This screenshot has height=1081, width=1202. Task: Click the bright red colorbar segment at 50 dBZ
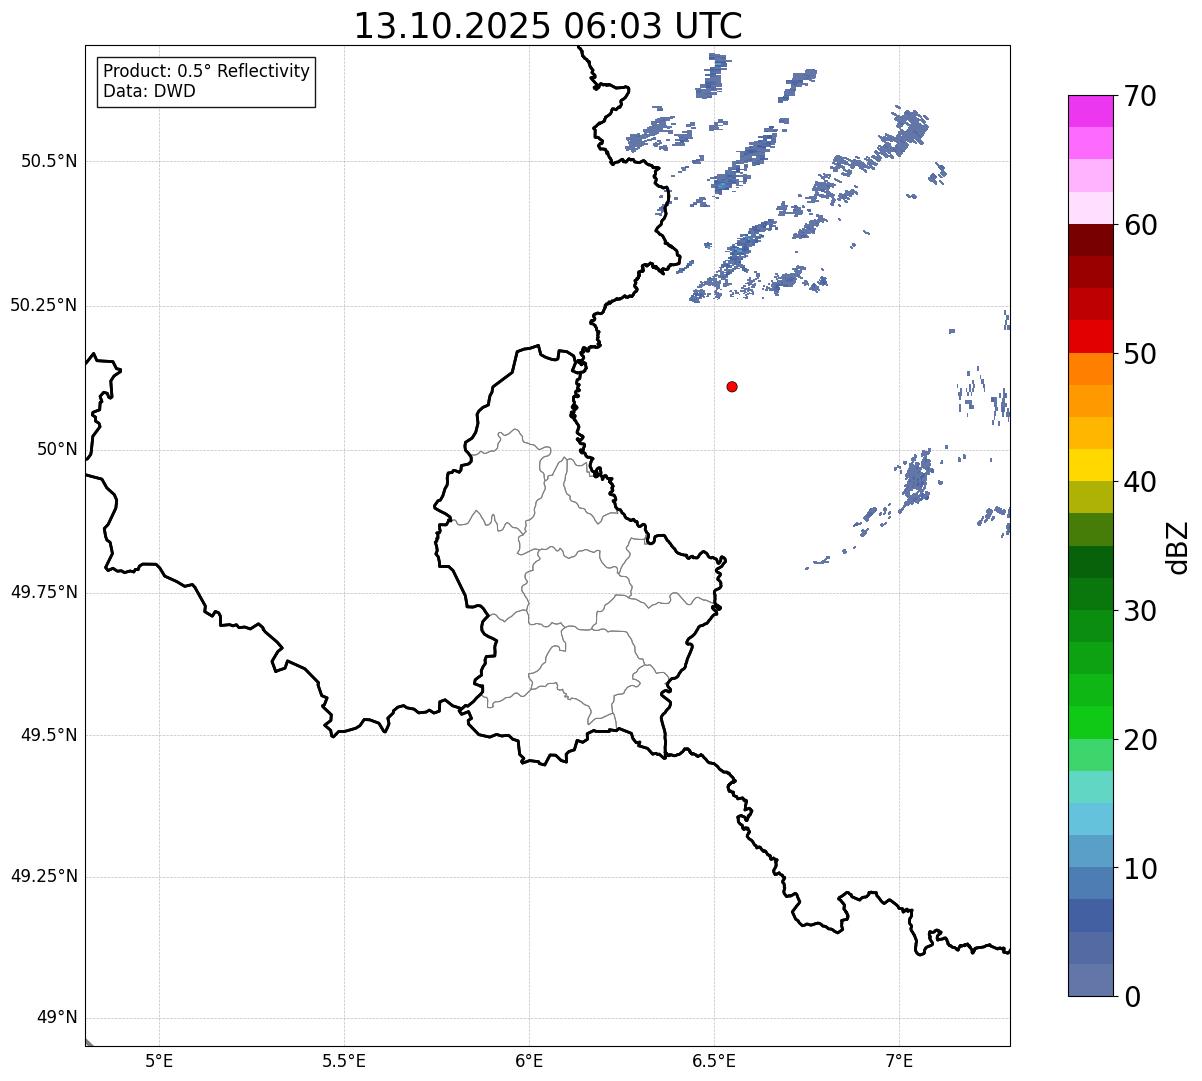[x=1090, y=337]
